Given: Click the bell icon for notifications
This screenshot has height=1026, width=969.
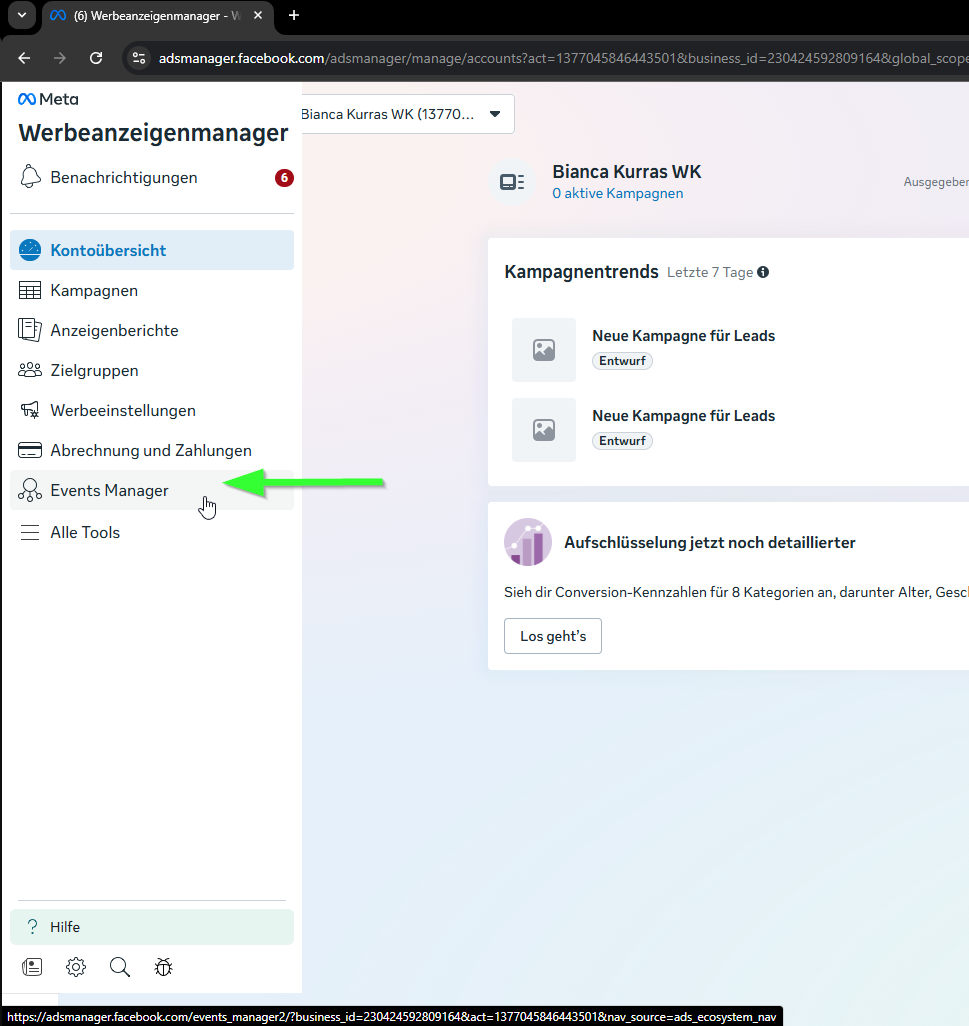Looking at the screenshot, I should [30, 177].
